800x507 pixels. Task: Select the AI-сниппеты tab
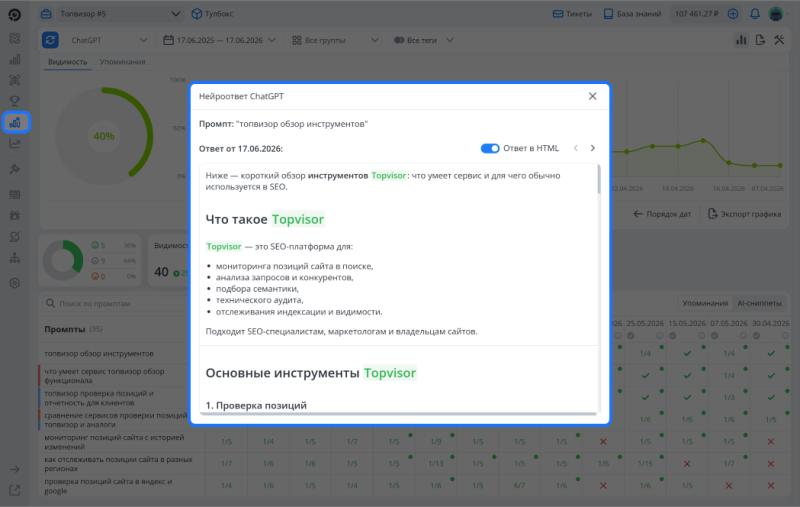point(759,303)
